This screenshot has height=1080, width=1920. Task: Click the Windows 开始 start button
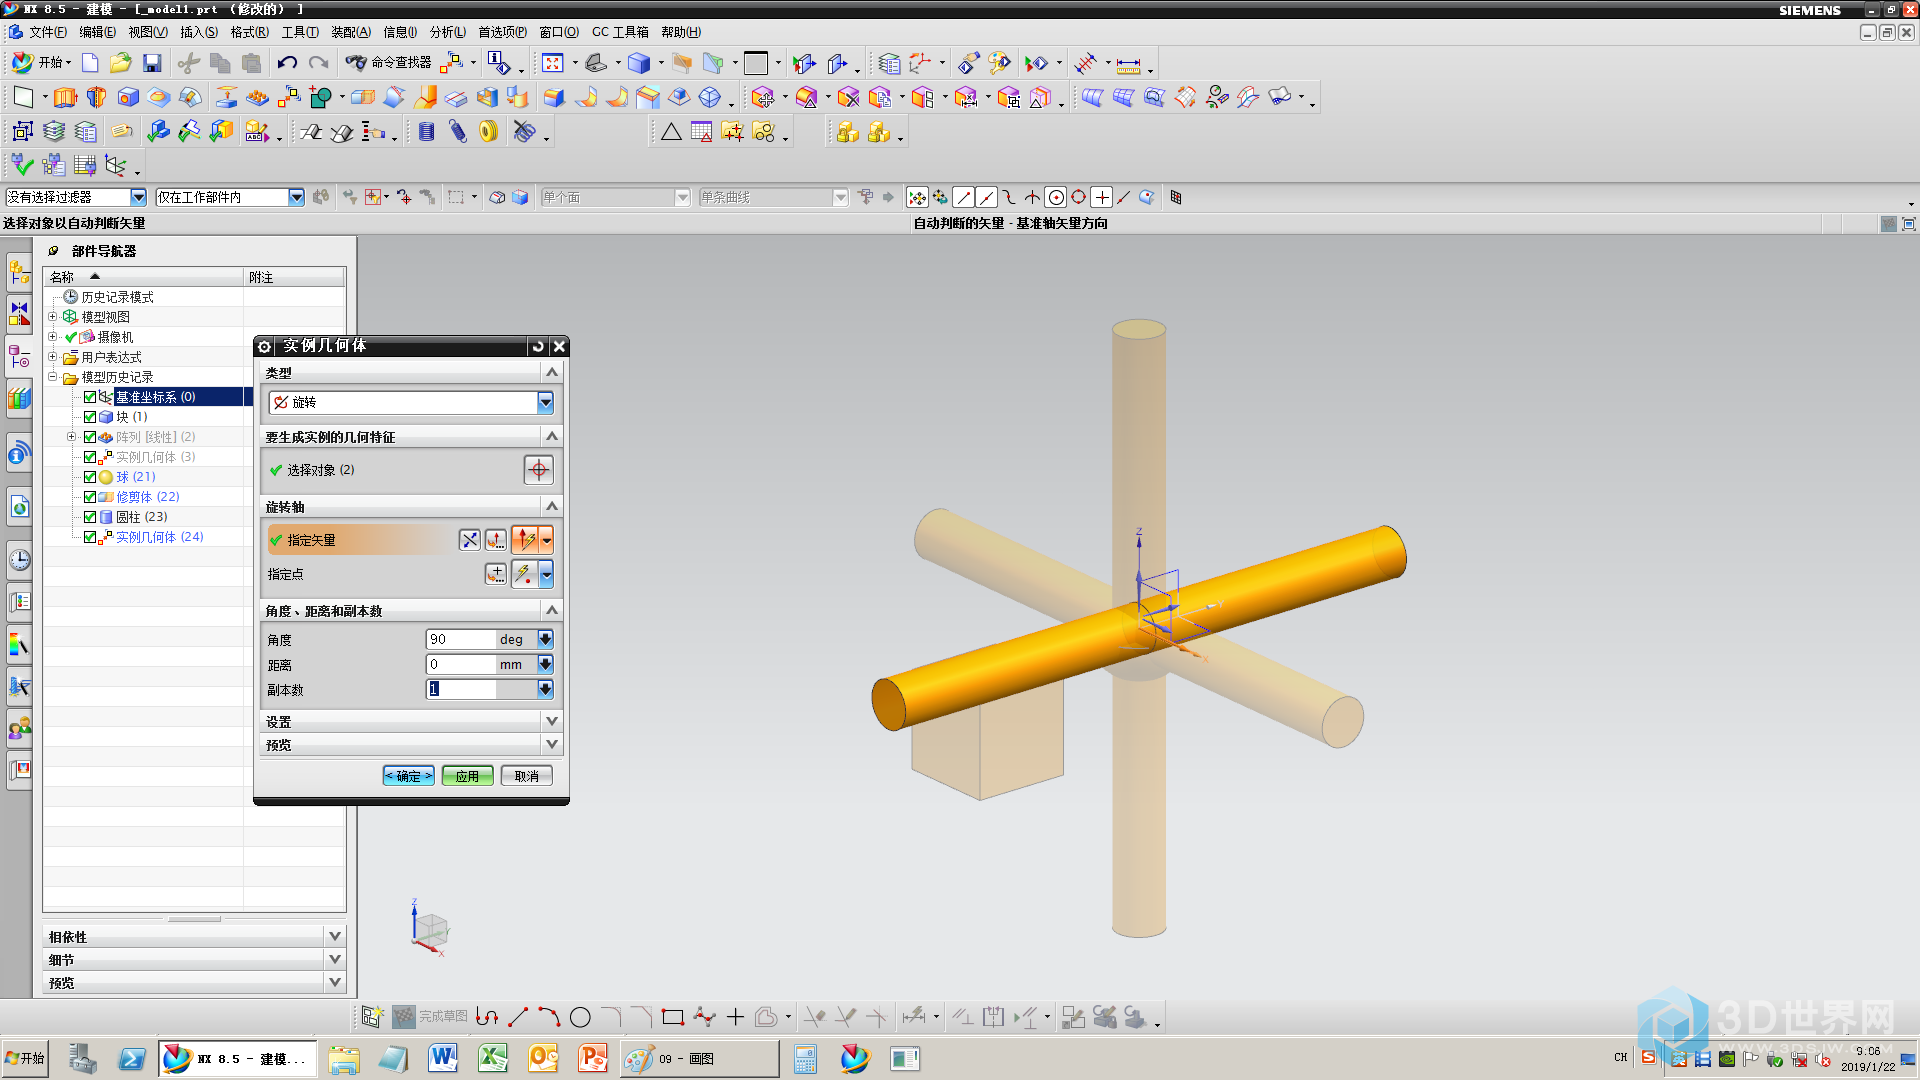click(x=25, y=1058)
